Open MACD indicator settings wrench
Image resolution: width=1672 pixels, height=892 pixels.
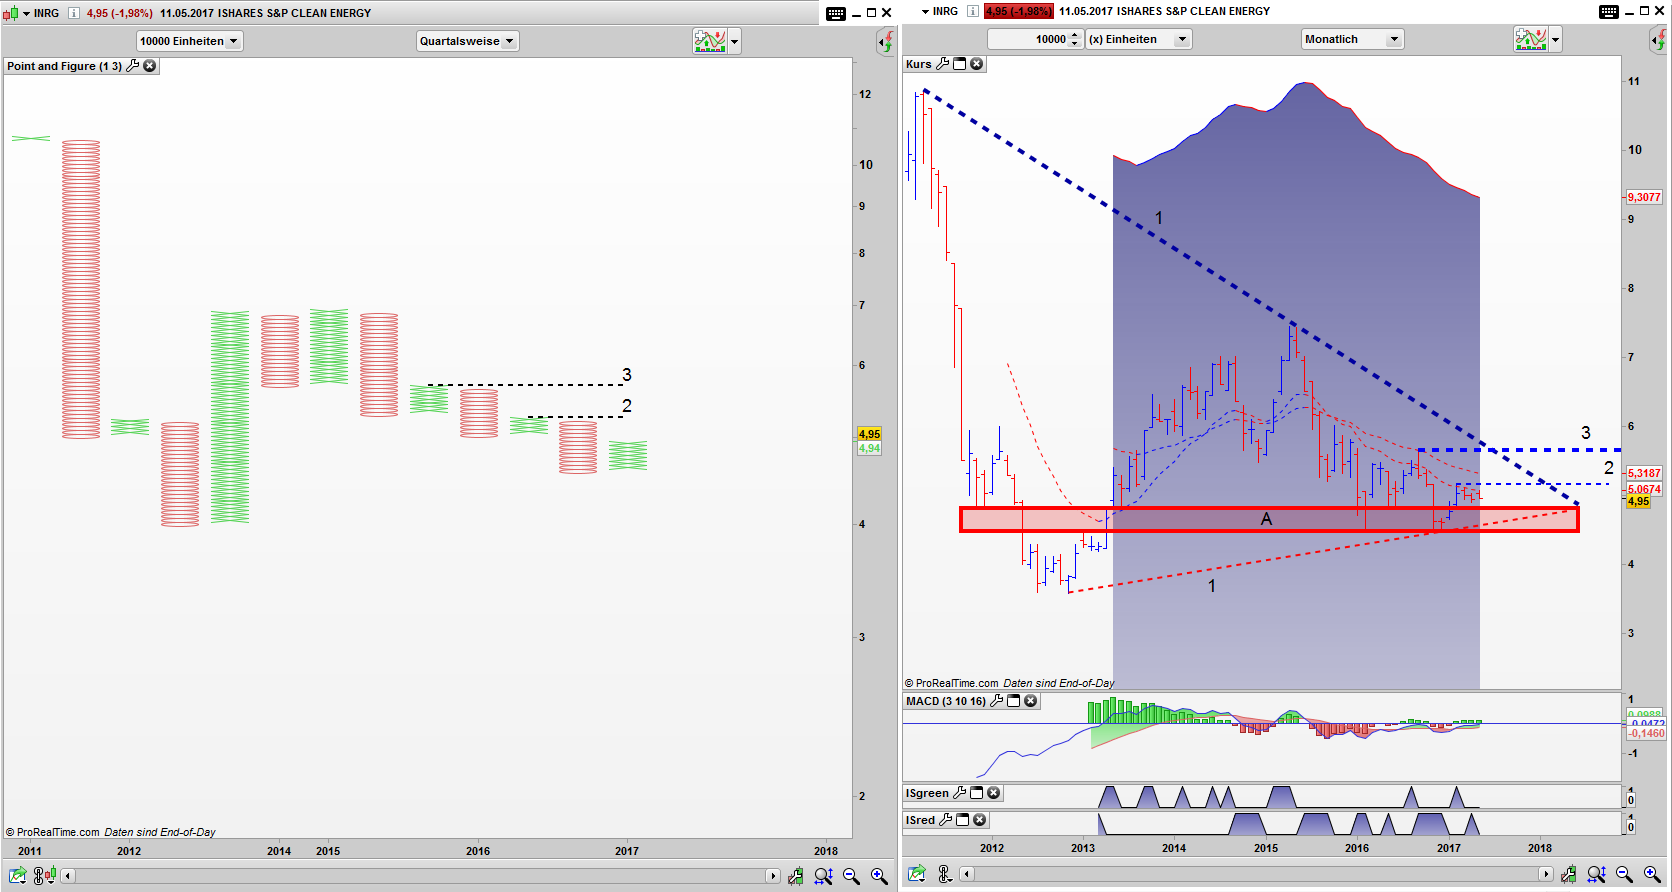point(996,701)
